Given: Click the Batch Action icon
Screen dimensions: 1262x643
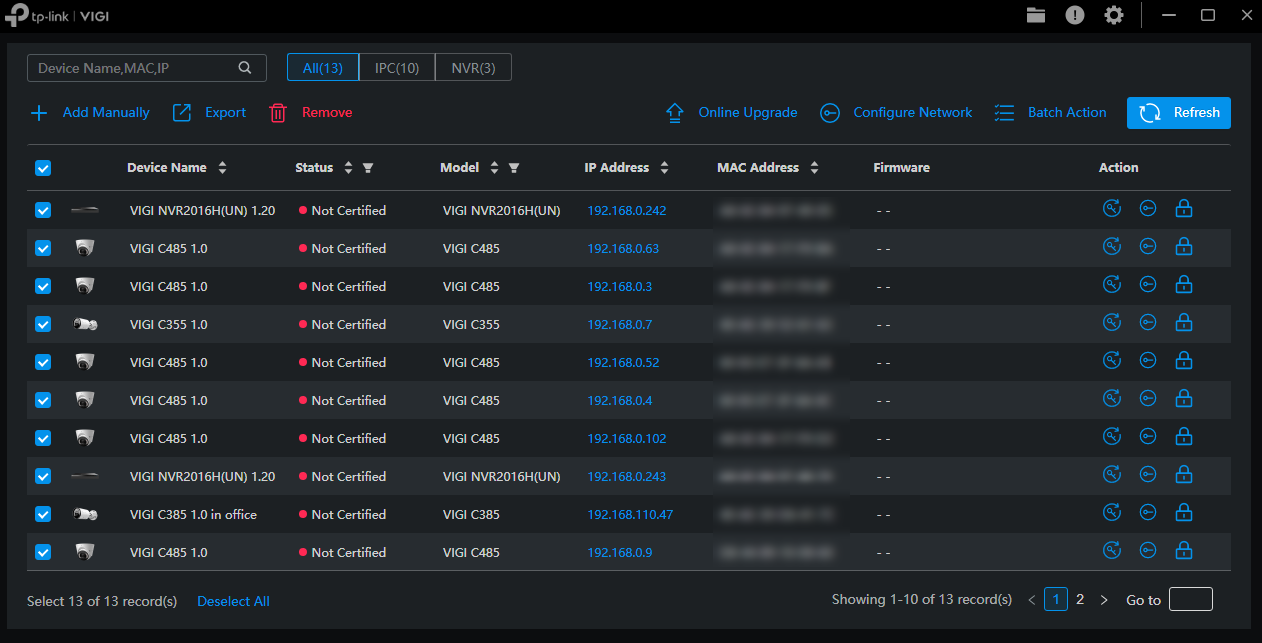Looking at the screenshot, I should 1004,113.
